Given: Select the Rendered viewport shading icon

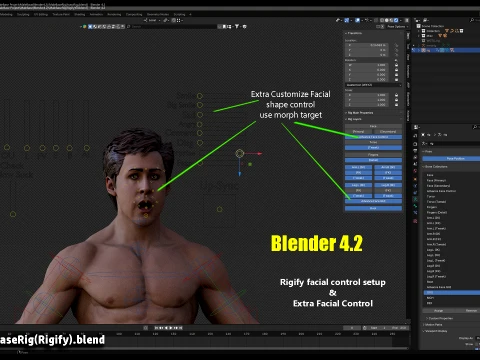Looking at the screenshot, I should tap(396, 20).
